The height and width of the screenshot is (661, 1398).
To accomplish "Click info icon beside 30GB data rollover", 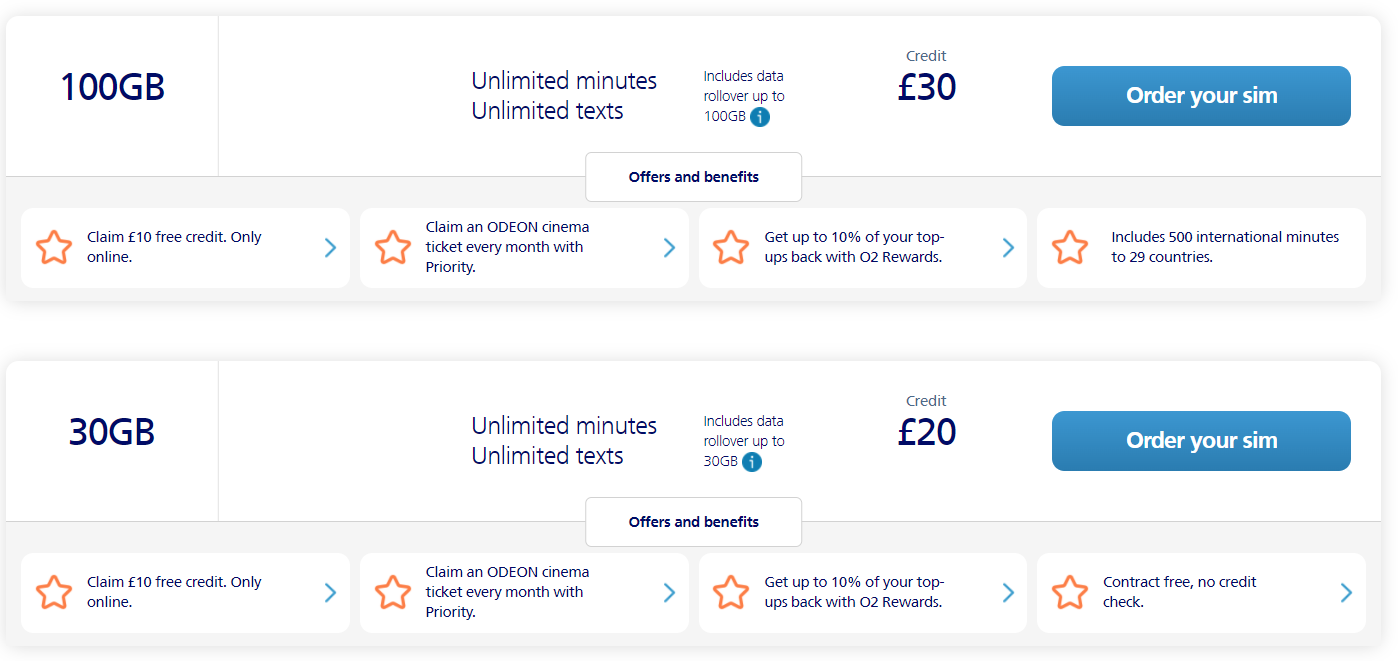I will [x=752, y=462].
